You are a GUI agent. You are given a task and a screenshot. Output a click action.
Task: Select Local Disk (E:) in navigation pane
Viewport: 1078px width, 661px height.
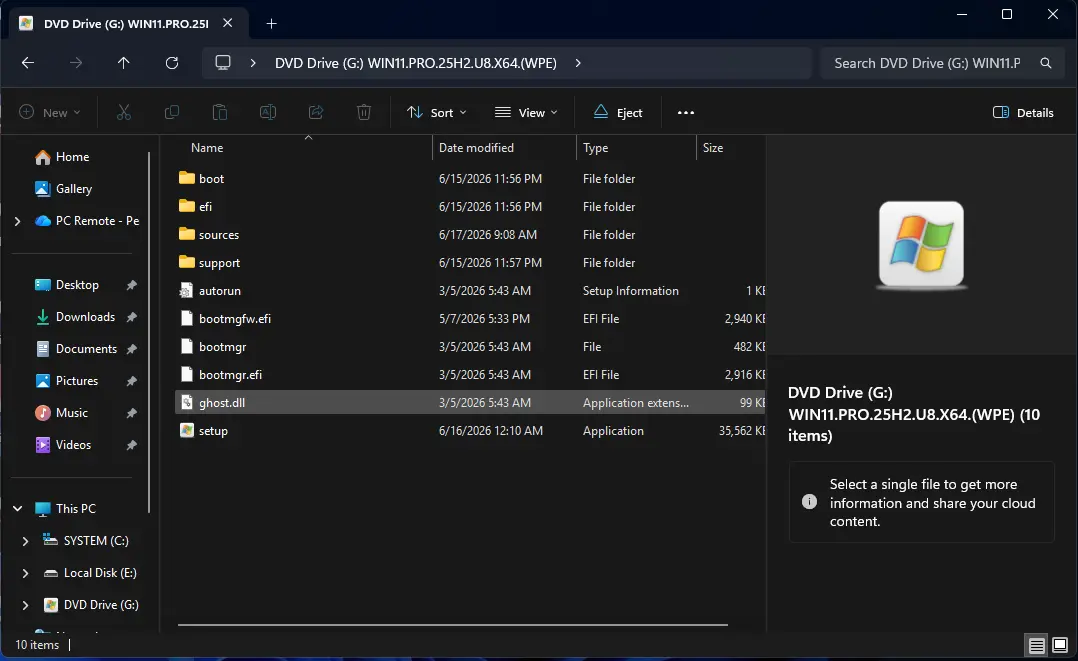(100, 573)
